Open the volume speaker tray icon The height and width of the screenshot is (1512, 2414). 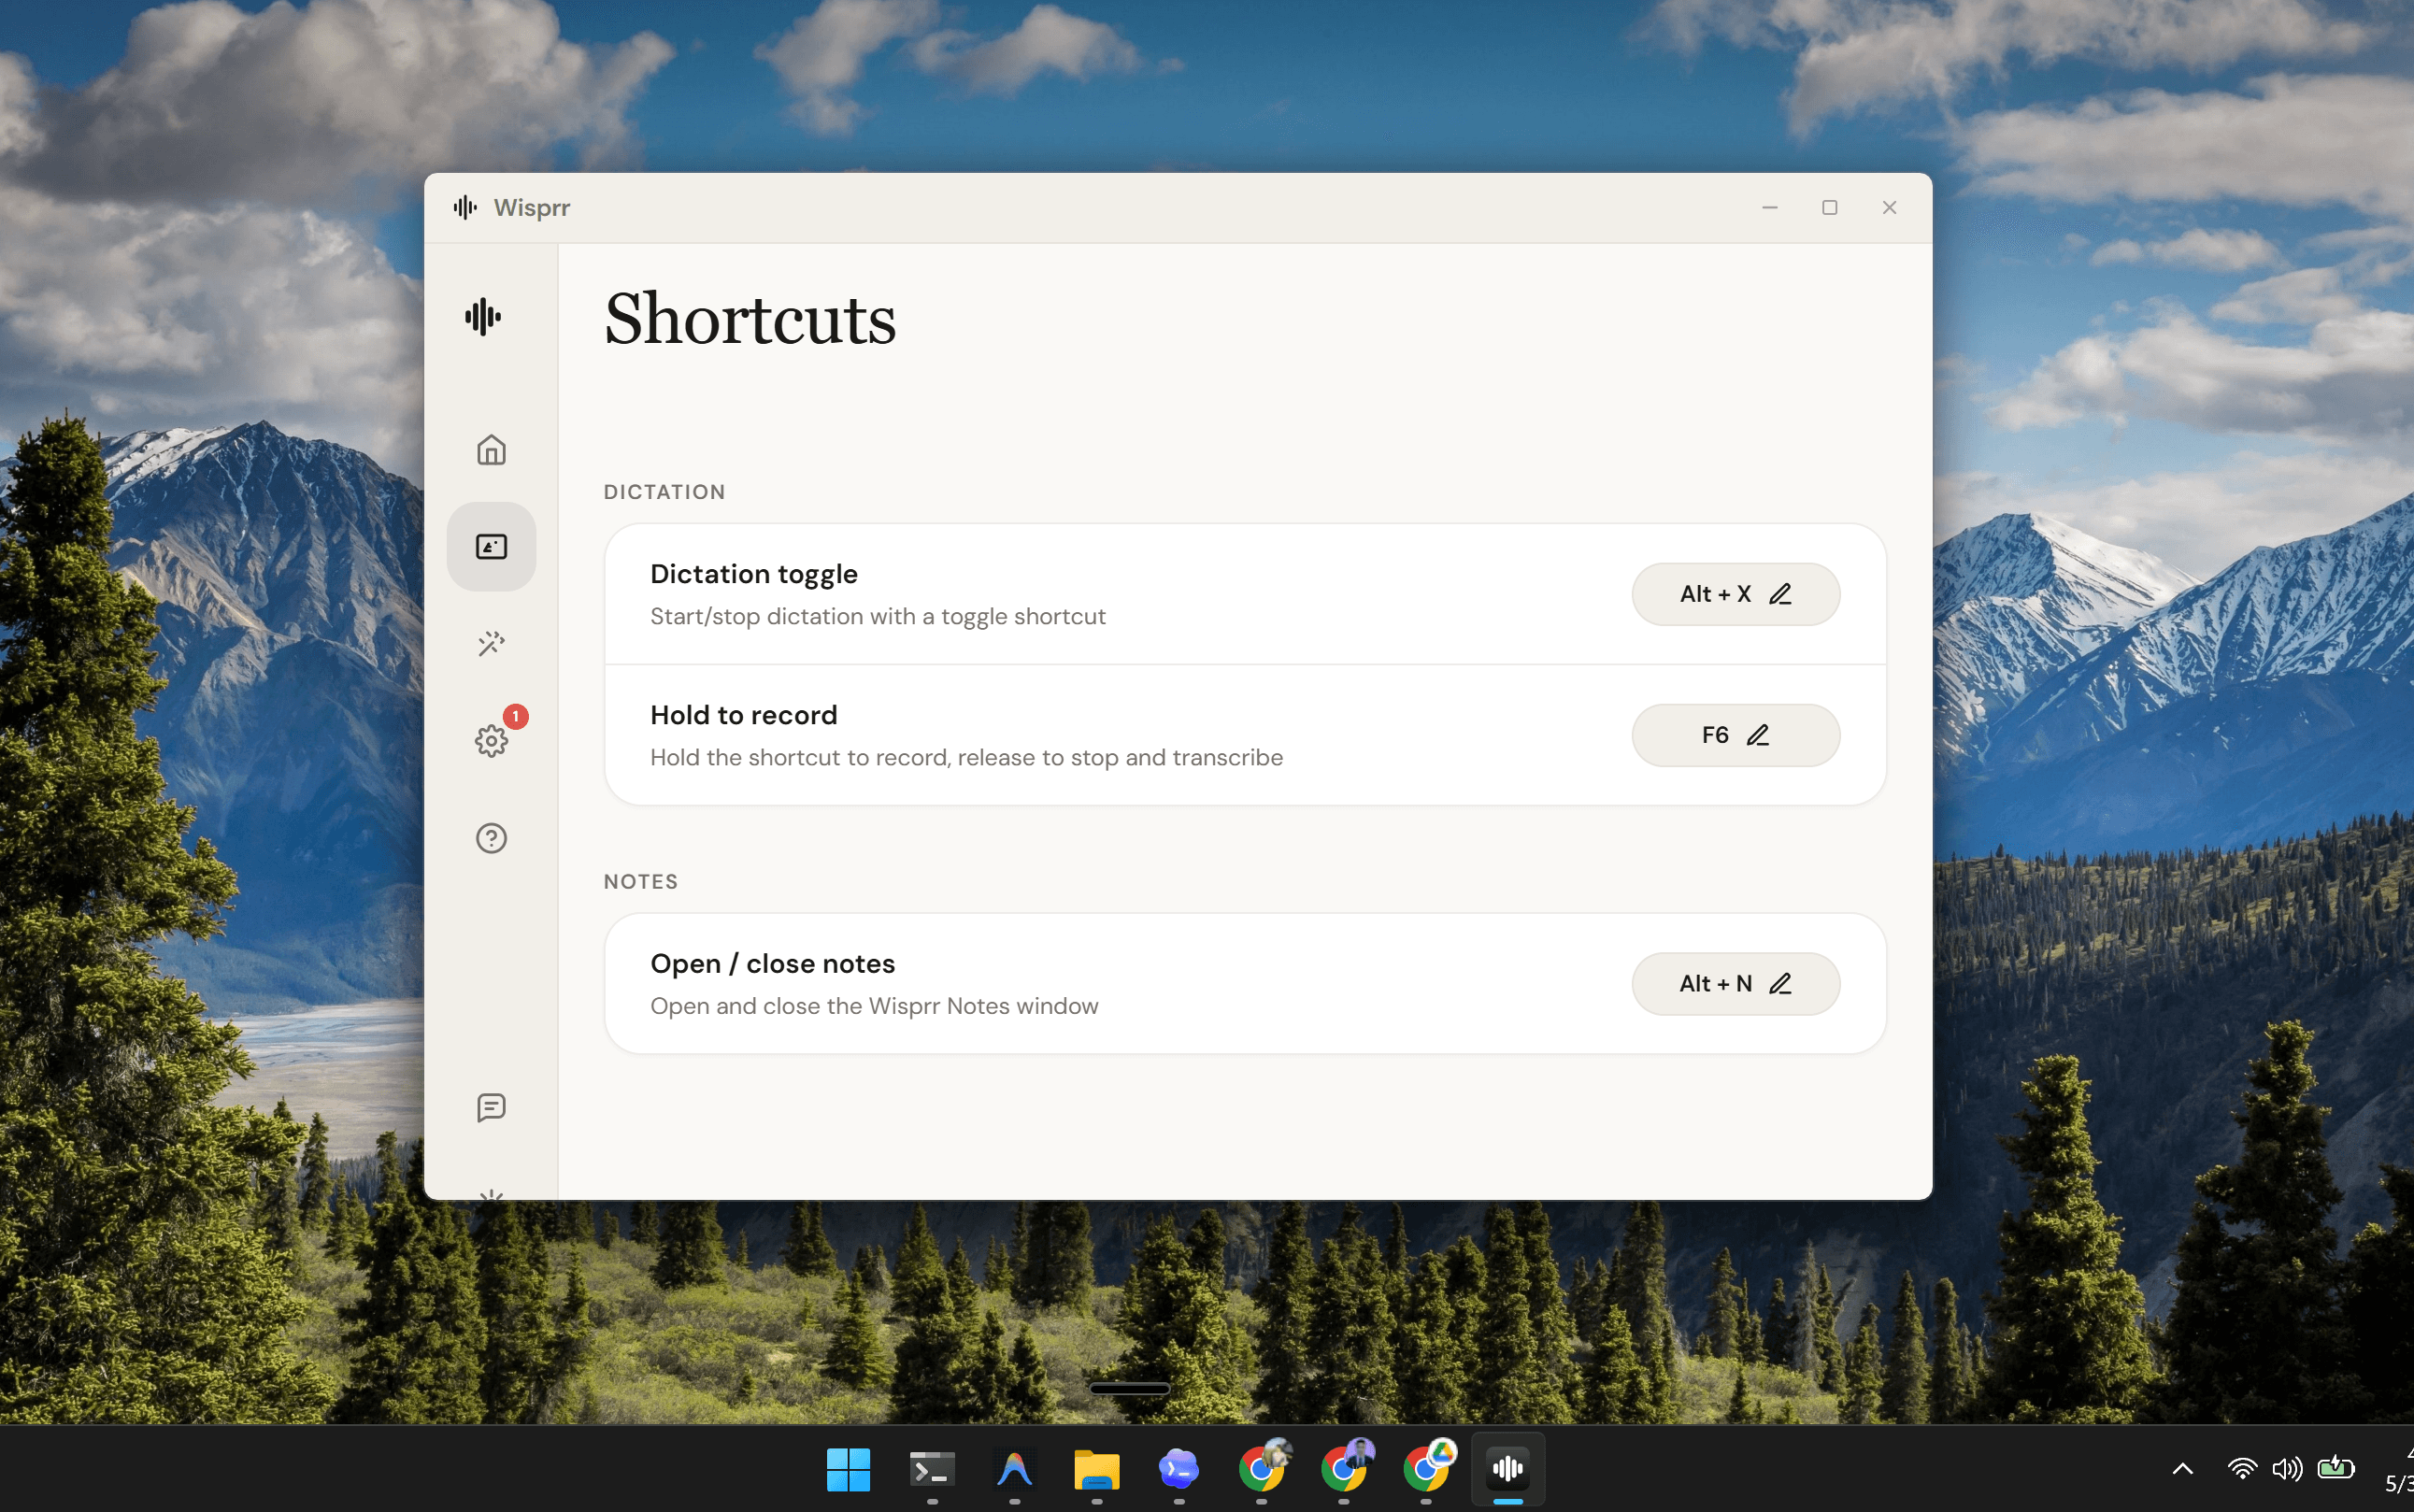point(2286,1469)
